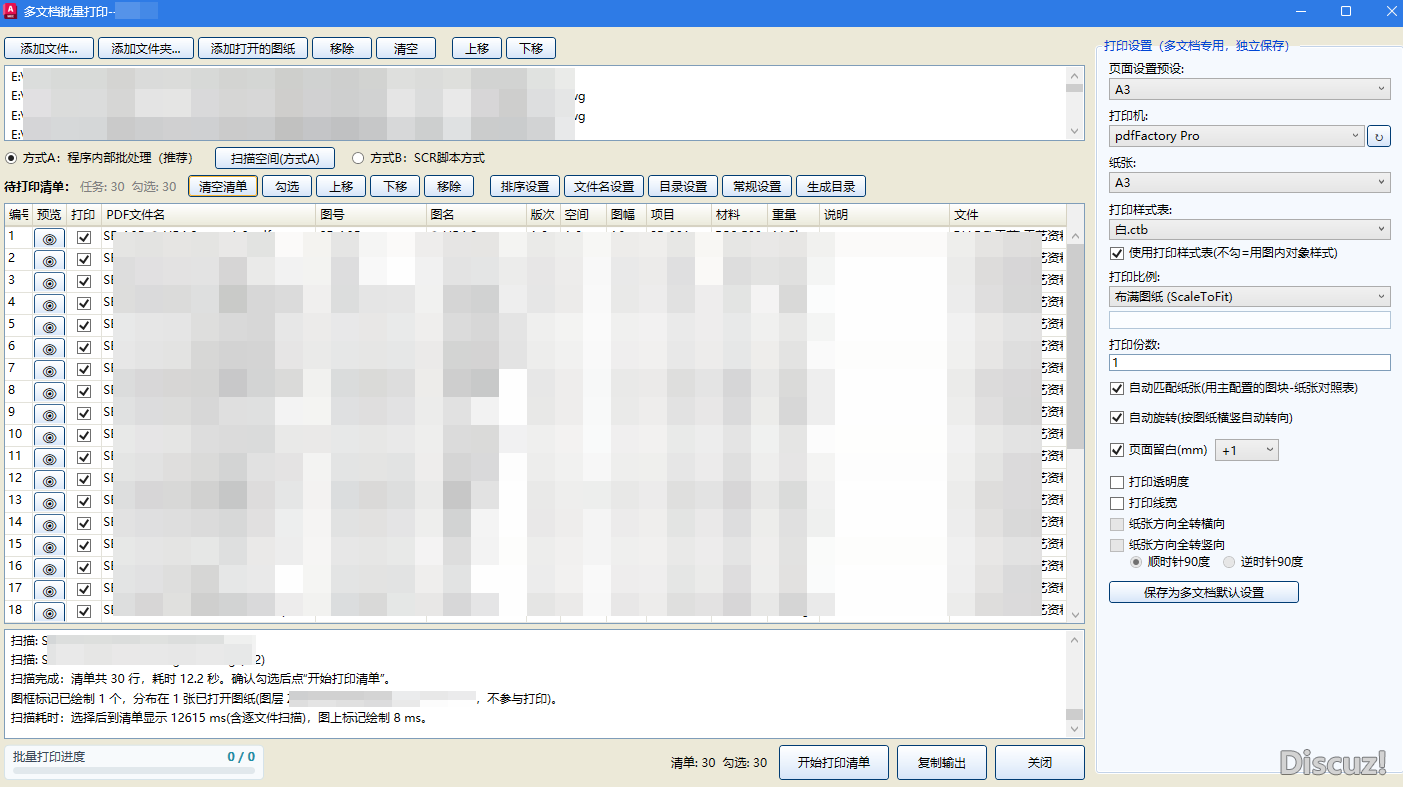Toggle 使用打印样式表 checkbox
The image size is (1403, 787).
coord(1117,253)
